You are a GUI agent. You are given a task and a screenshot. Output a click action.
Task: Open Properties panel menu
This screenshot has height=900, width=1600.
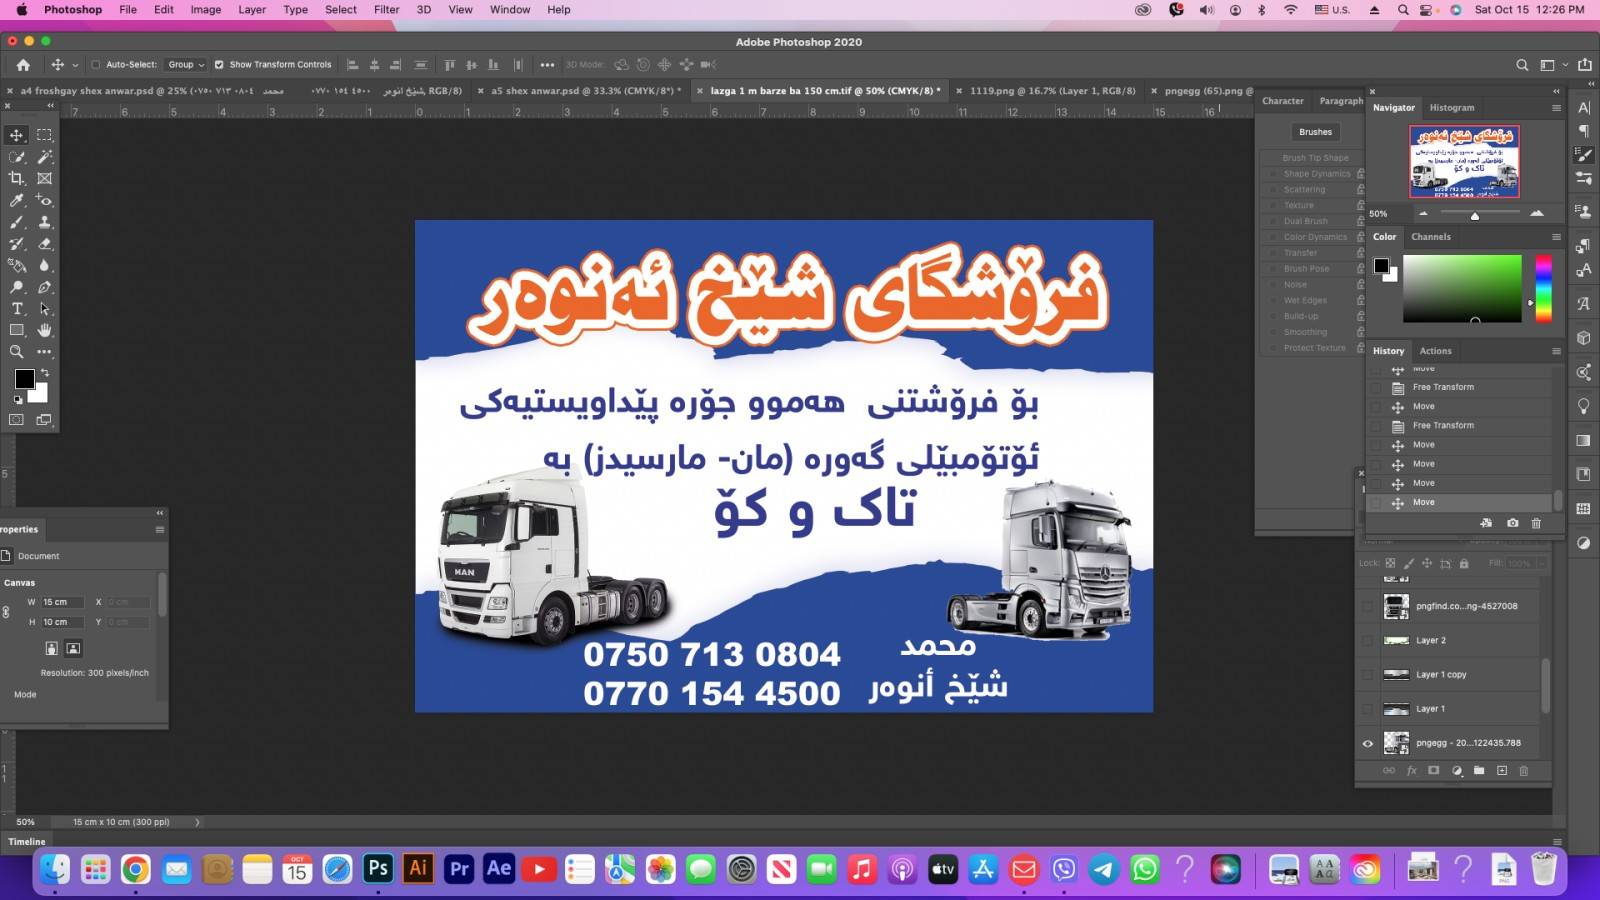point(159,530)
